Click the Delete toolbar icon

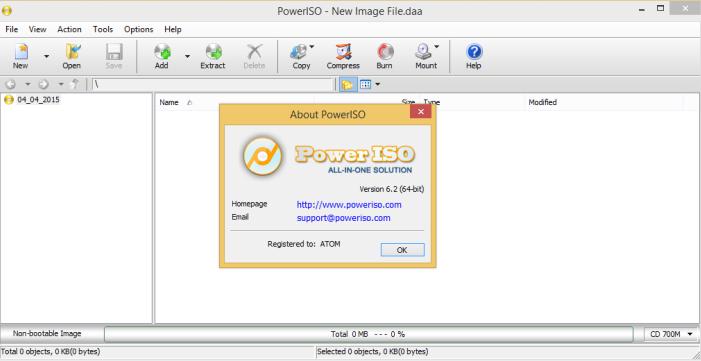point(254,56)
